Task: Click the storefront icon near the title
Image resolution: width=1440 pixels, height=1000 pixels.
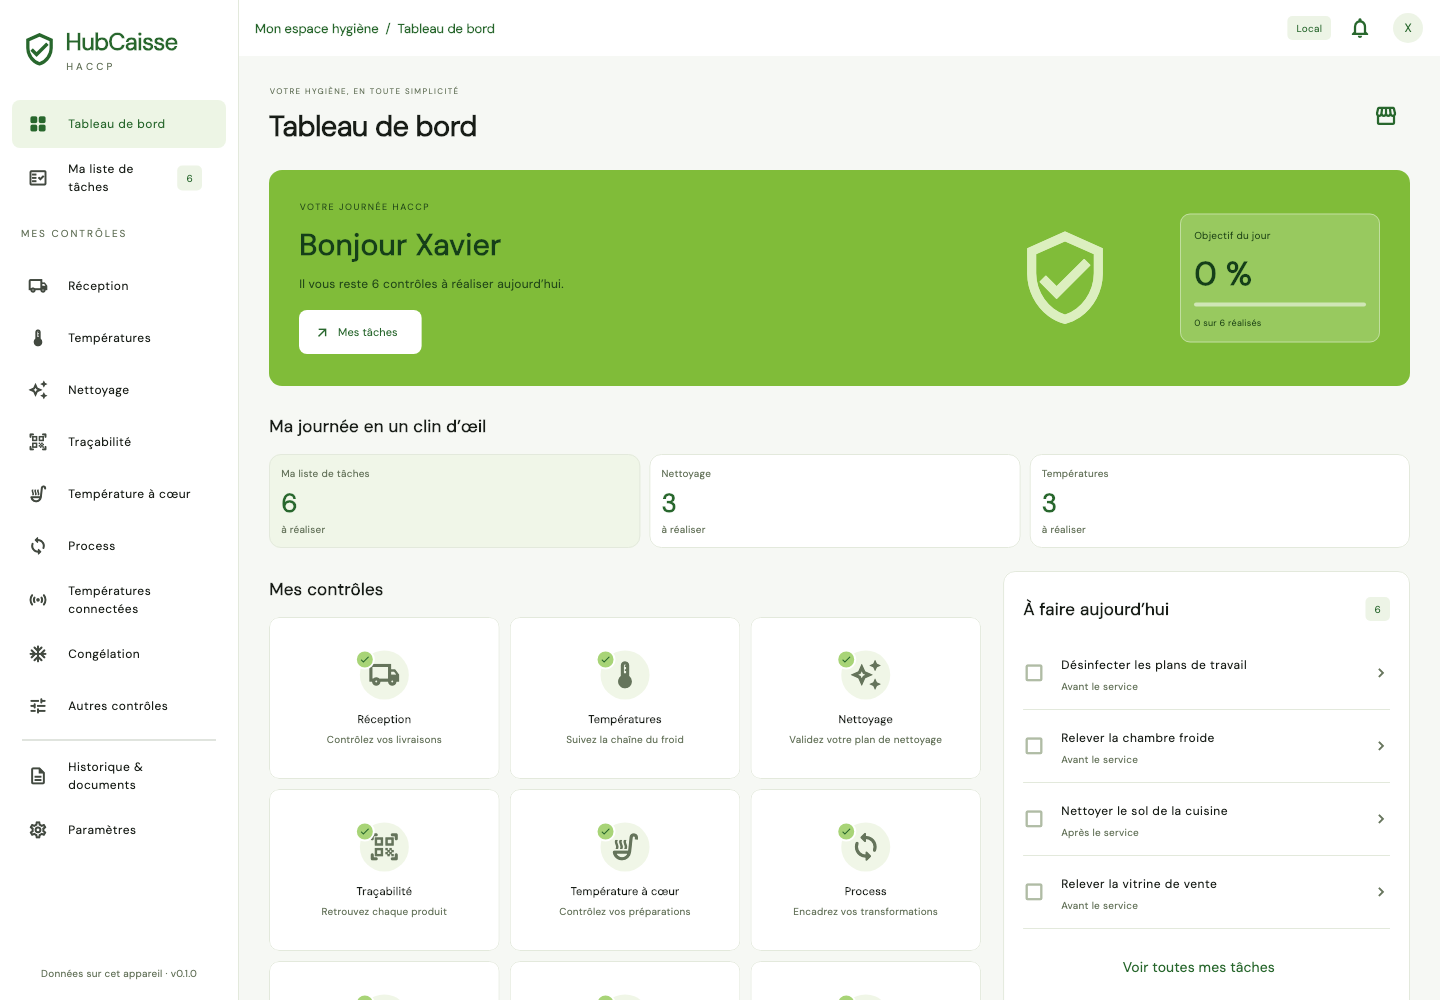Action: point(1386,116)
